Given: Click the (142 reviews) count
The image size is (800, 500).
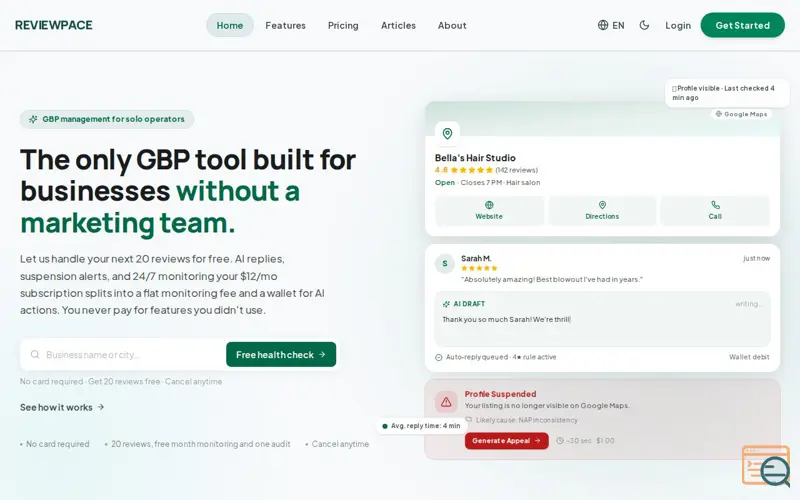Looking at the screenshot, I should 516,170.
